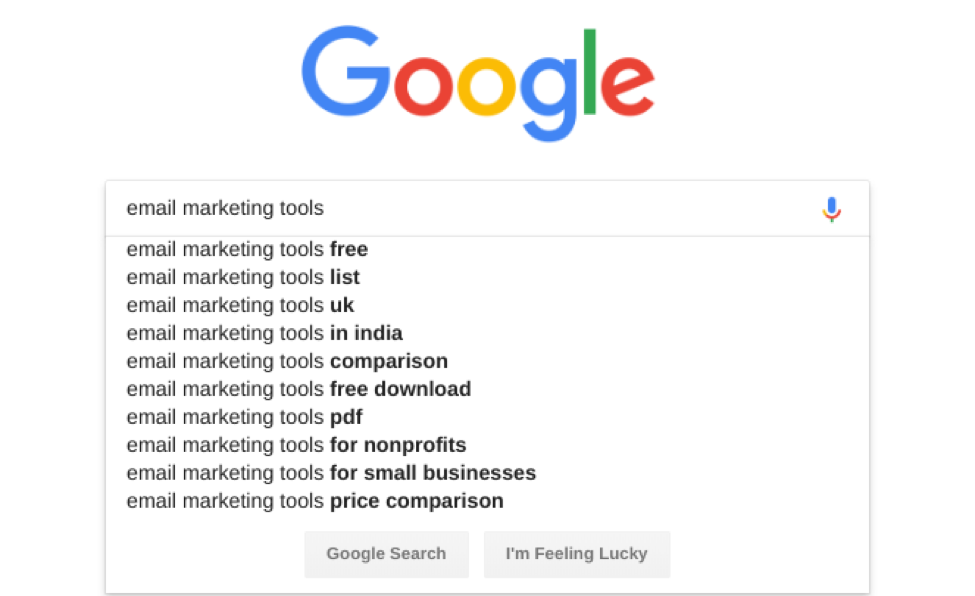Select suggestion email marketing tools for nonprofits
This screenshot has height=596, width=975.
click(295, 445)
